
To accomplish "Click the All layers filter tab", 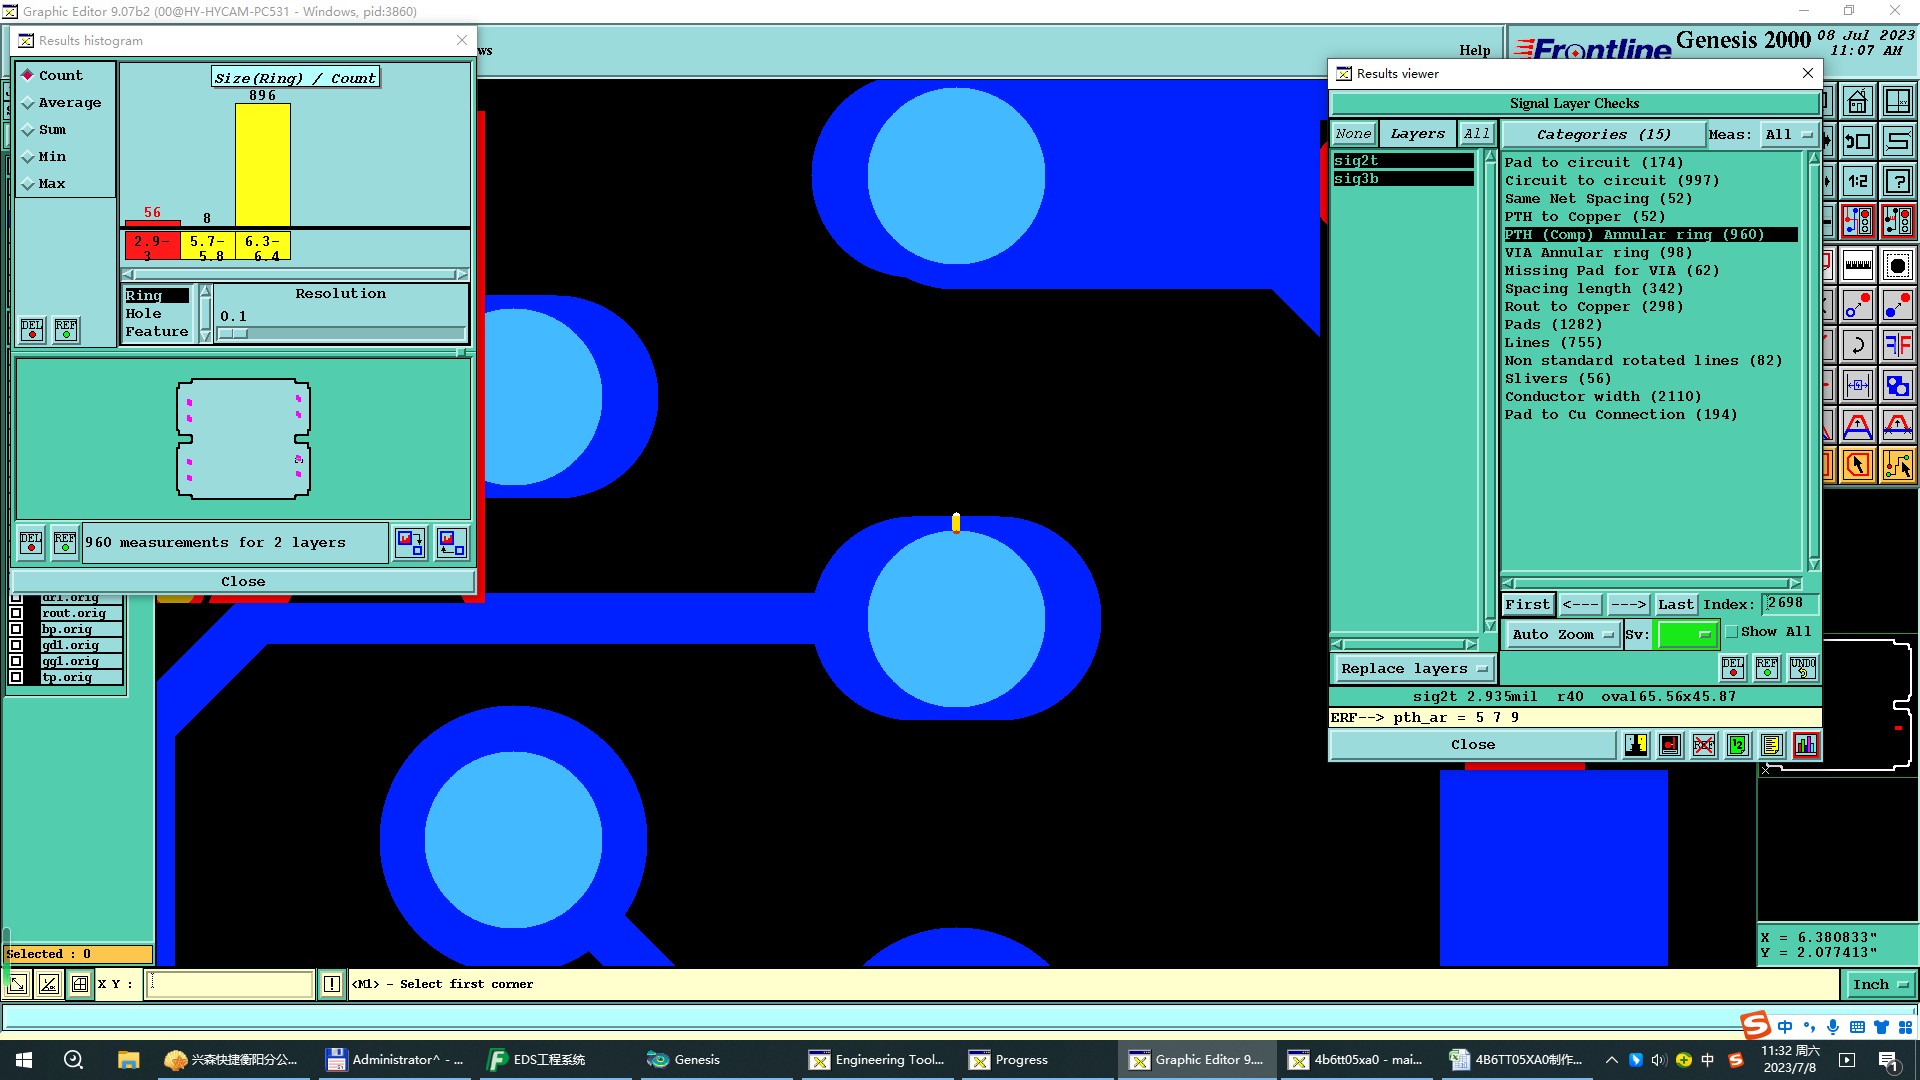I will pyautogui.click(x=1476, y=133).
